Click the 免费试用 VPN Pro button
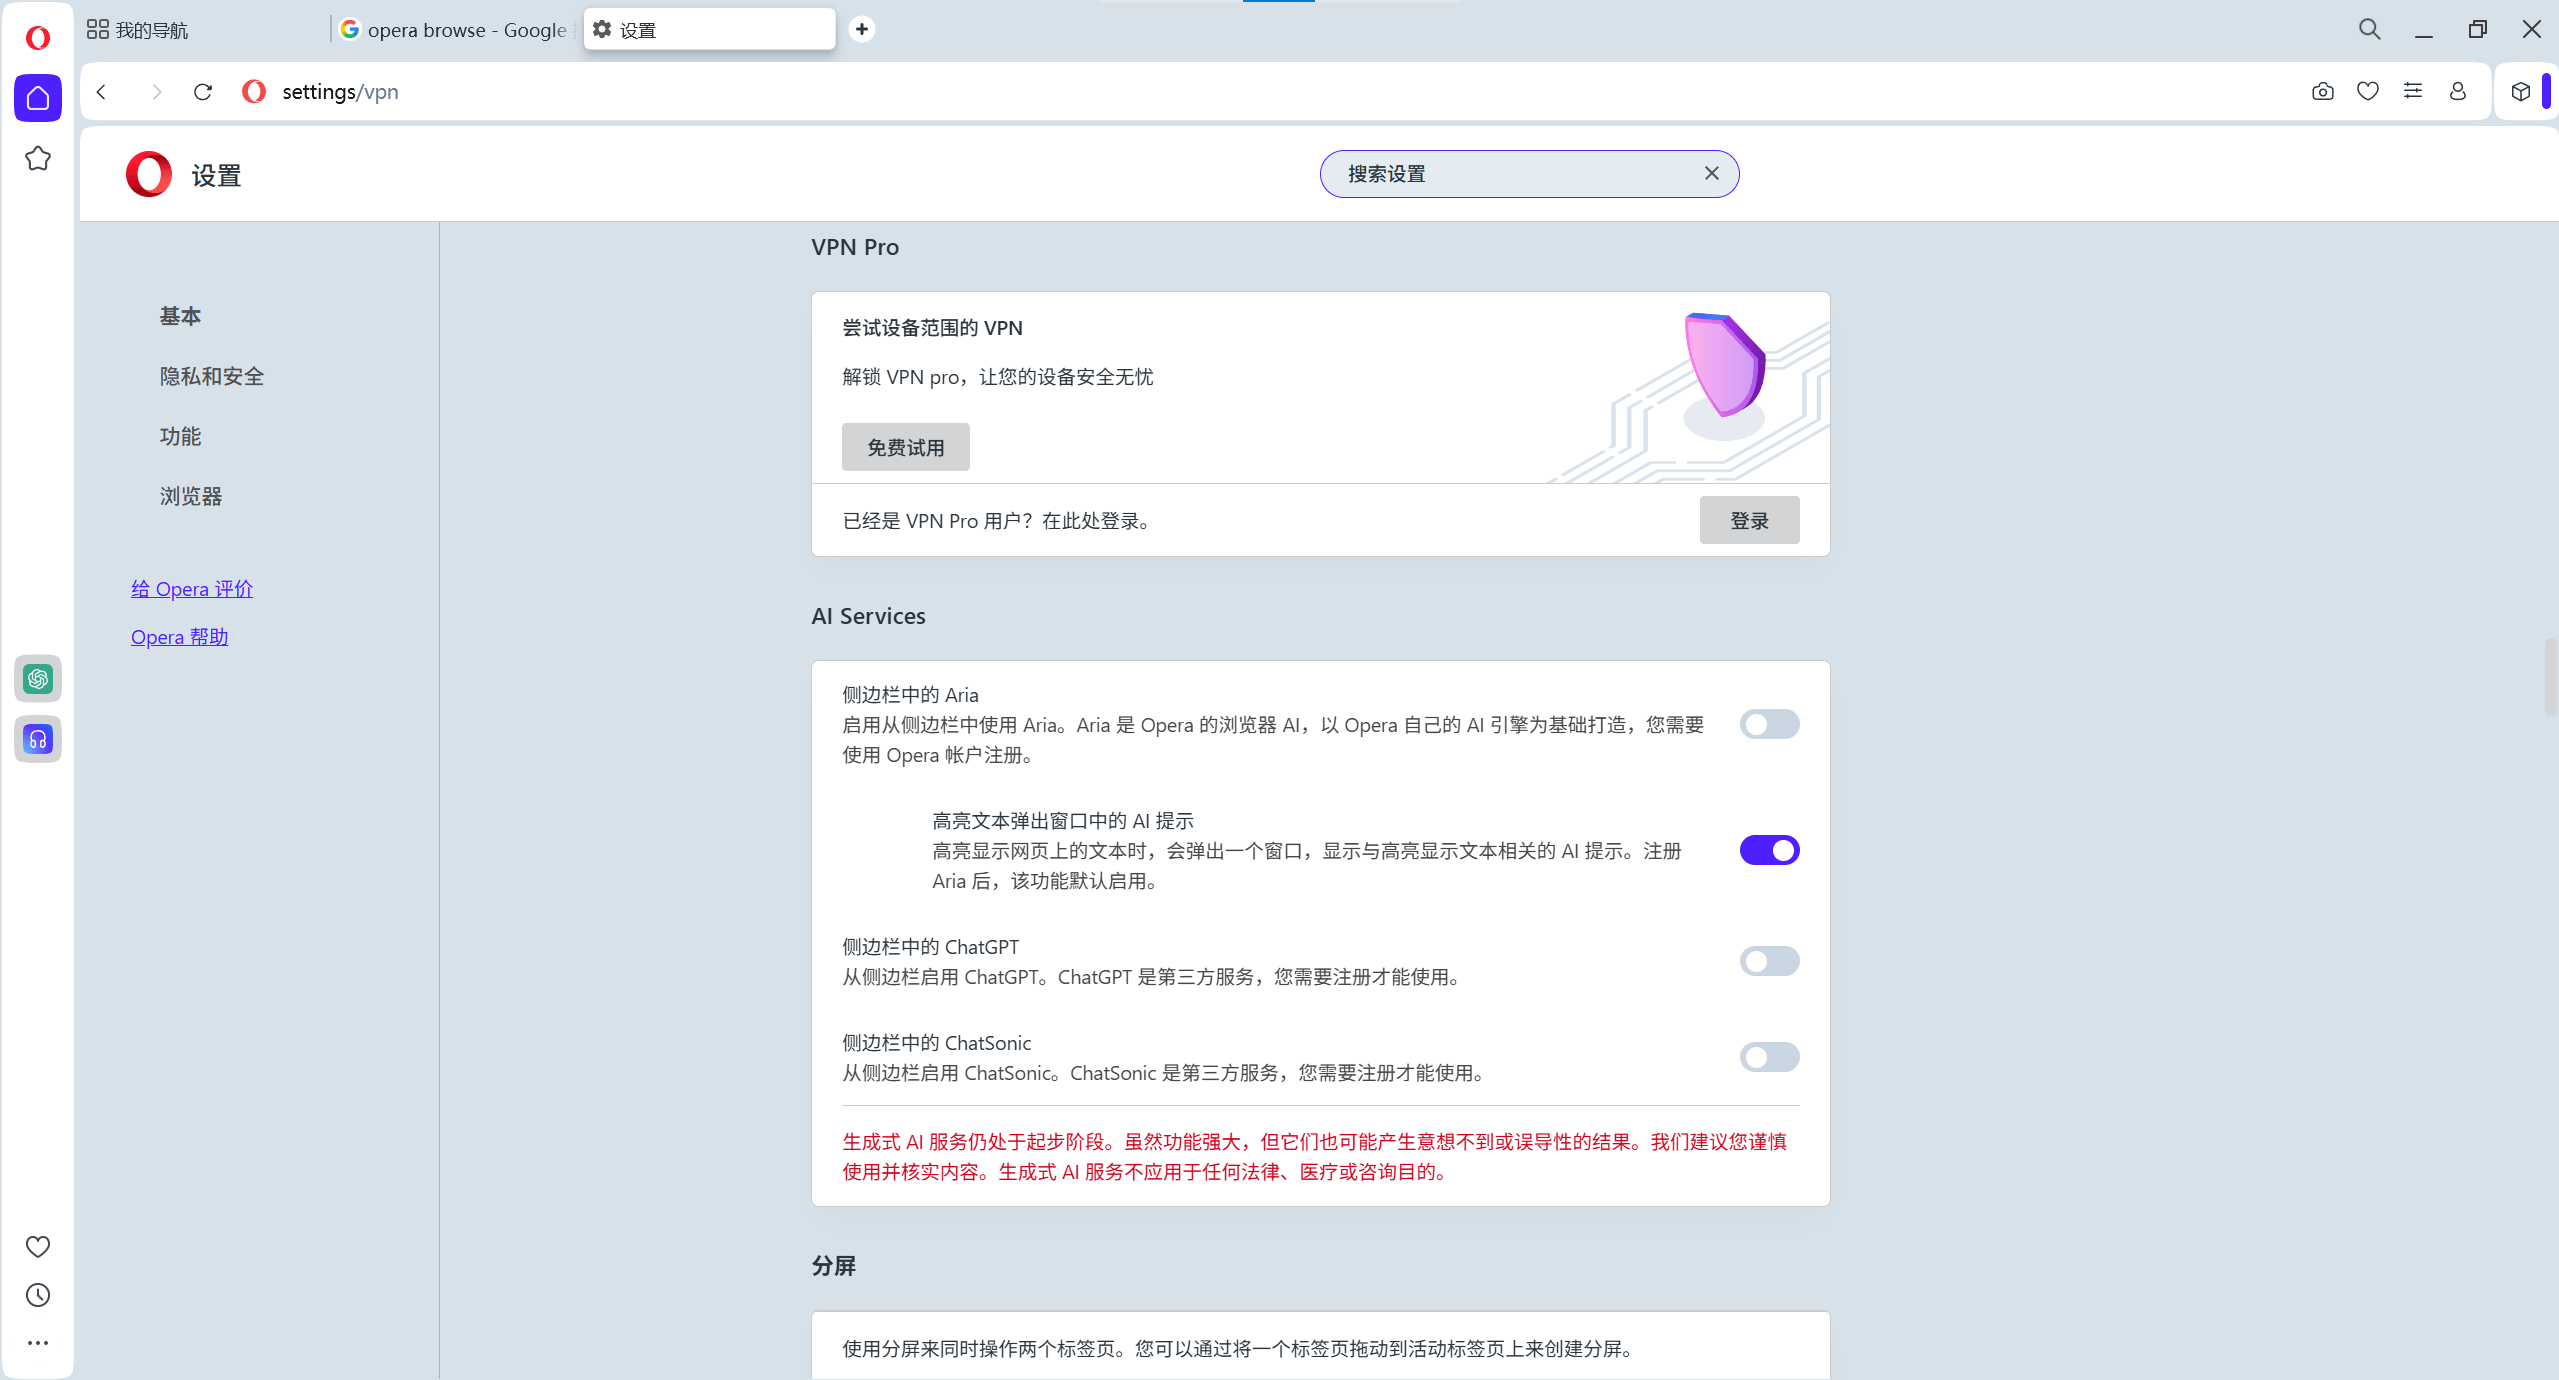This screenshot has width=2559, height=1380. 905,447
